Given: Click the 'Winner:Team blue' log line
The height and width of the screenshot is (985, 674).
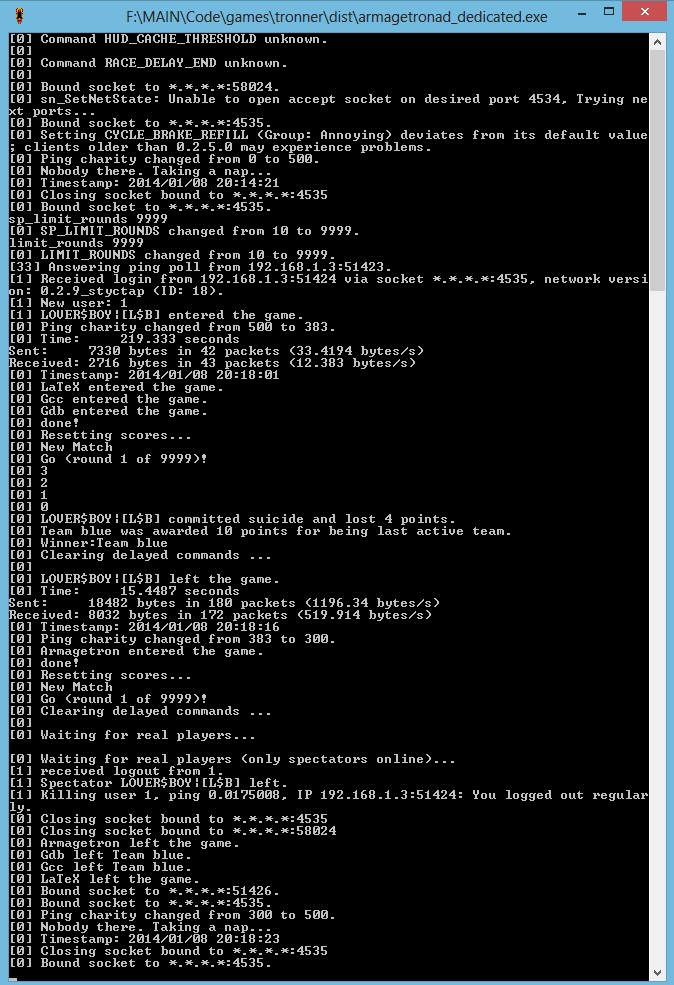Looking at the screenshot, I should [88, 543].
